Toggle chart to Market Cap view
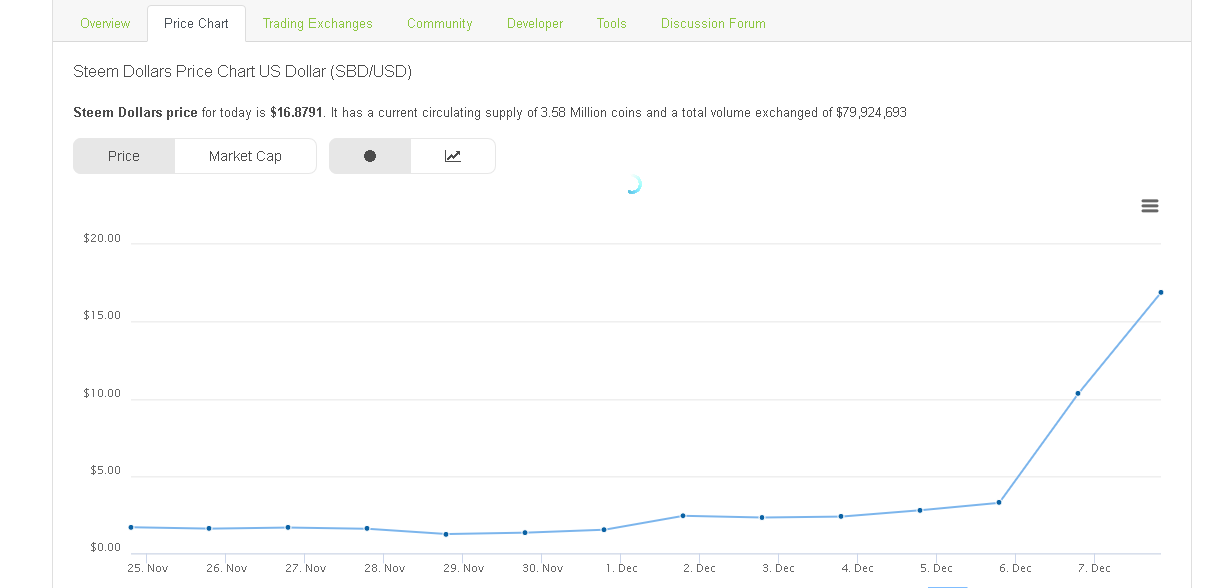The height and width of the screenshot is (588, 1224). (245, 156)
